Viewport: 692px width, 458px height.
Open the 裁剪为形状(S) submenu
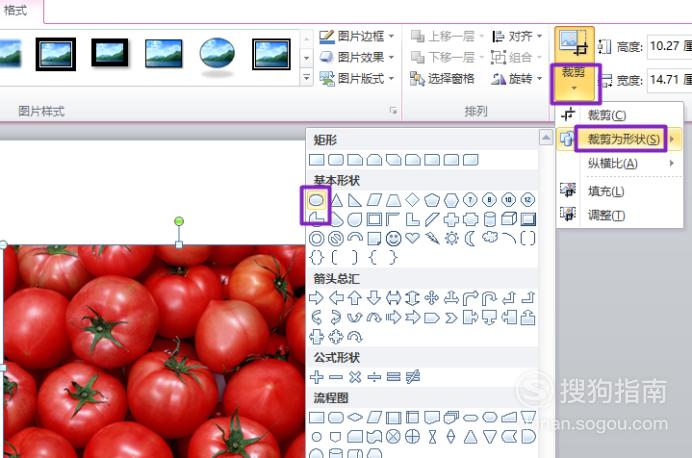tap(620, 139)
